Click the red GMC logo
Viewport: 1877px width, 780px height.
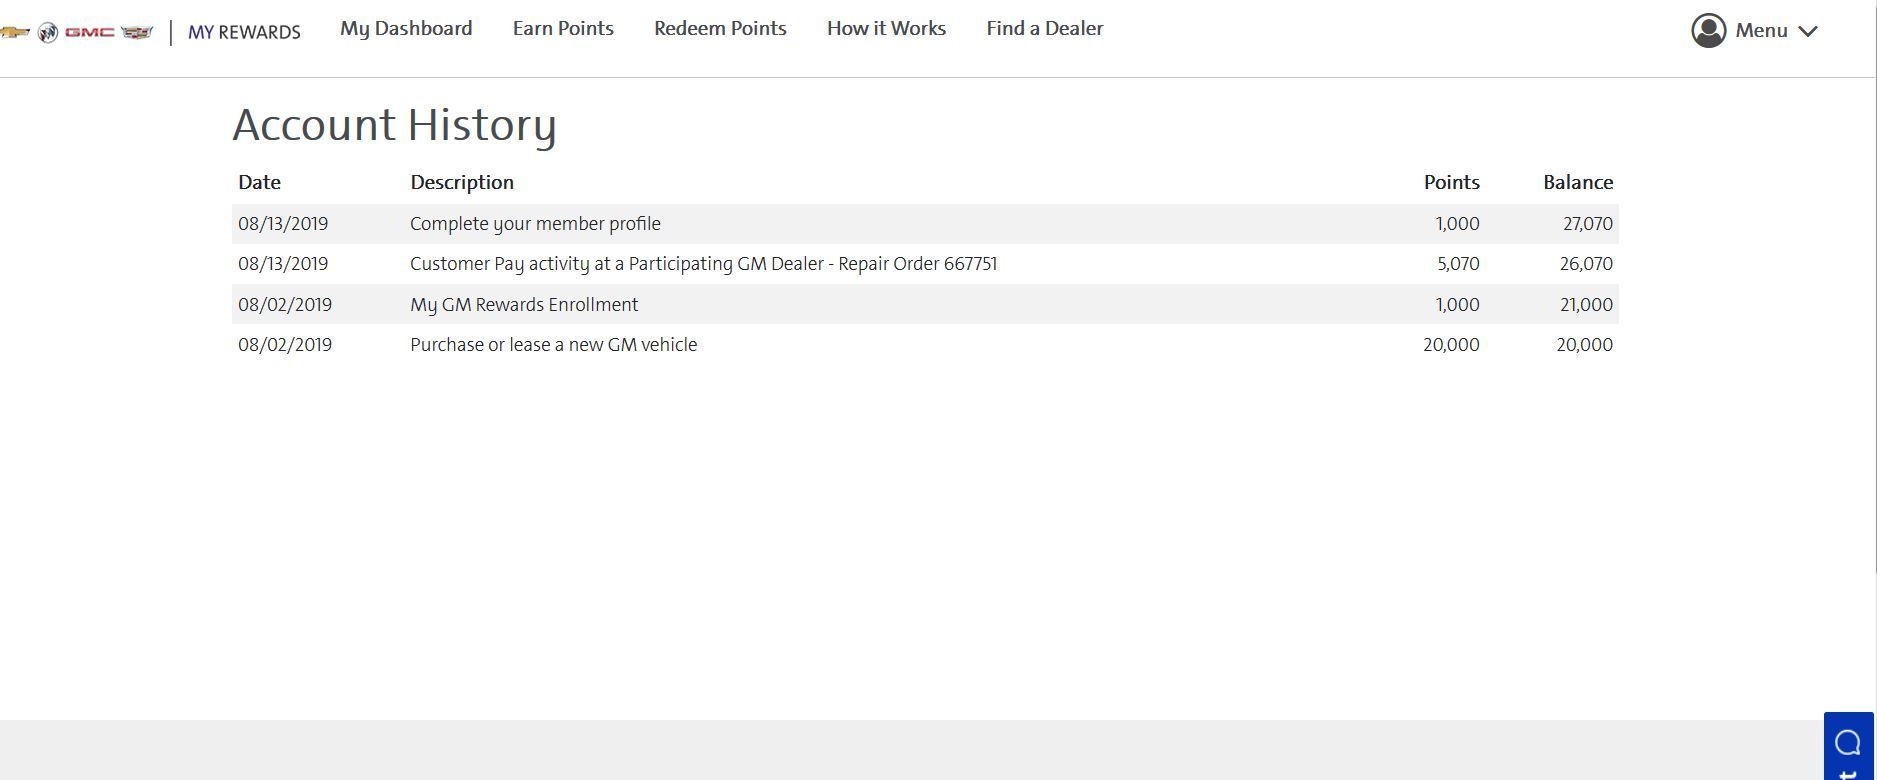coord(90,32)
